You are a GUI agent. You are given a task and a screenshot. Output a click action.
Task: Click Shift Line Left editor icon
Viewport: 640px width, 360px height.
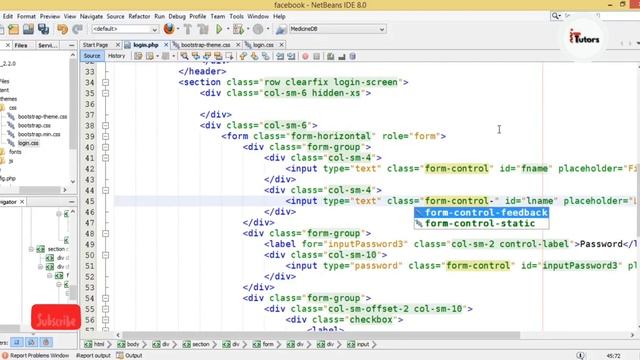[280, 56]
